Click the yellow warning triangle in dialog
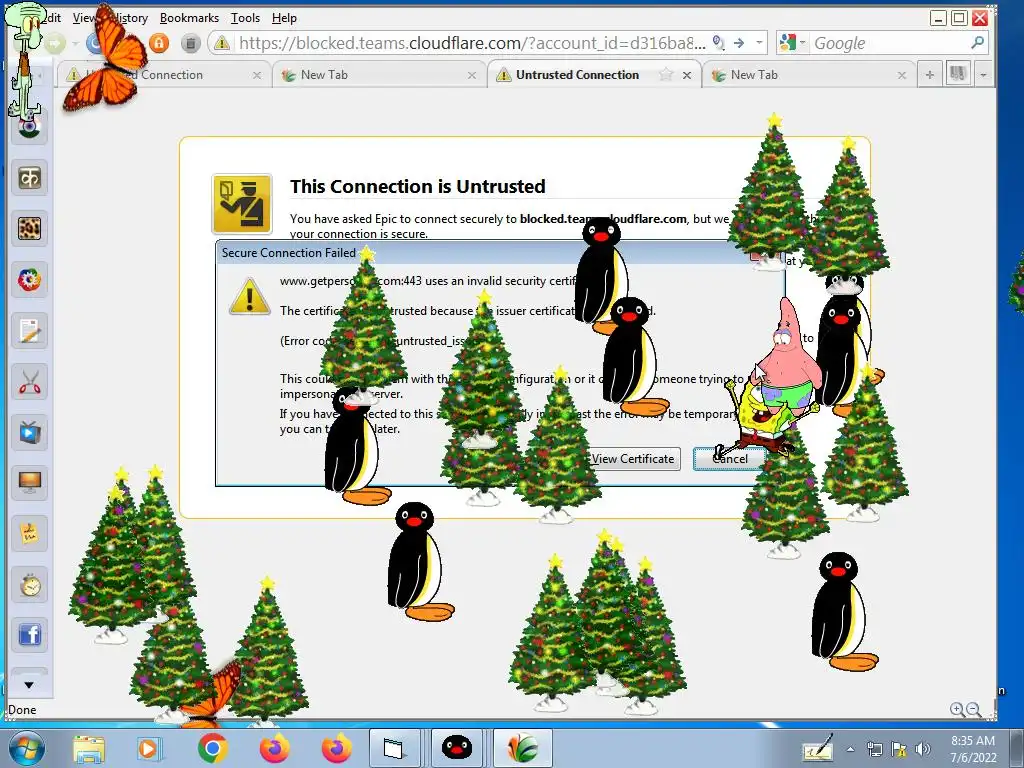The width and height of the screenshot is (1024, 768). pos(249,297)
